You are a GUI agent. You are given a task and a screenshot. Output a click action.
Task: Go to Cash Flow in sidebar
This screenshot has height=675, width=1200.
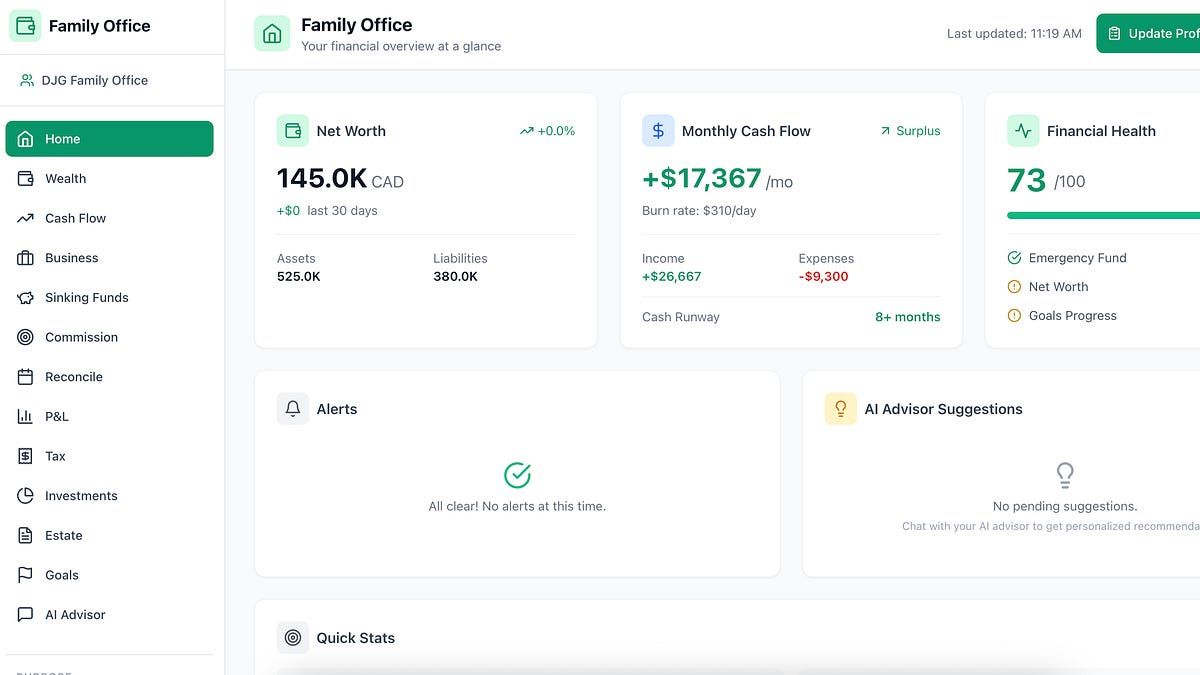pos(75,218)
